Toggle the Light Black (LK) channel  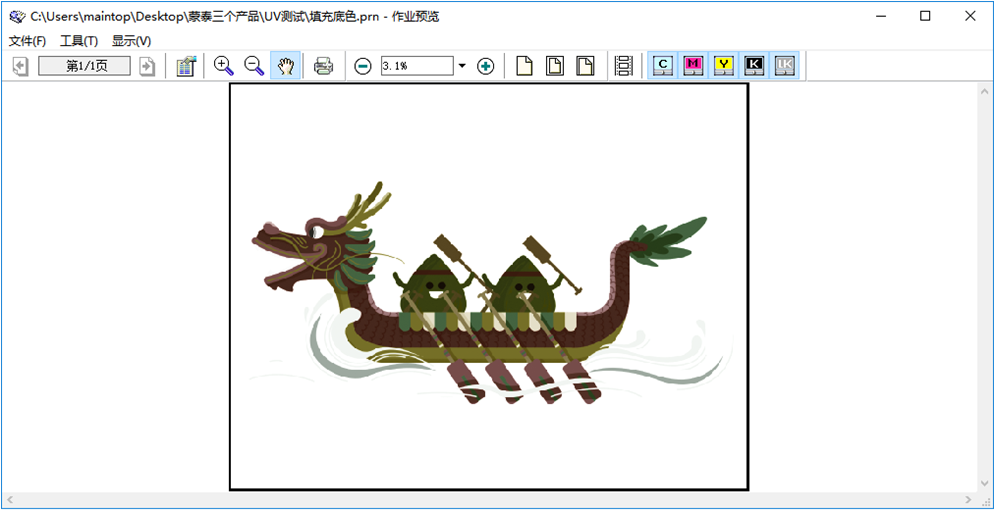784,65
